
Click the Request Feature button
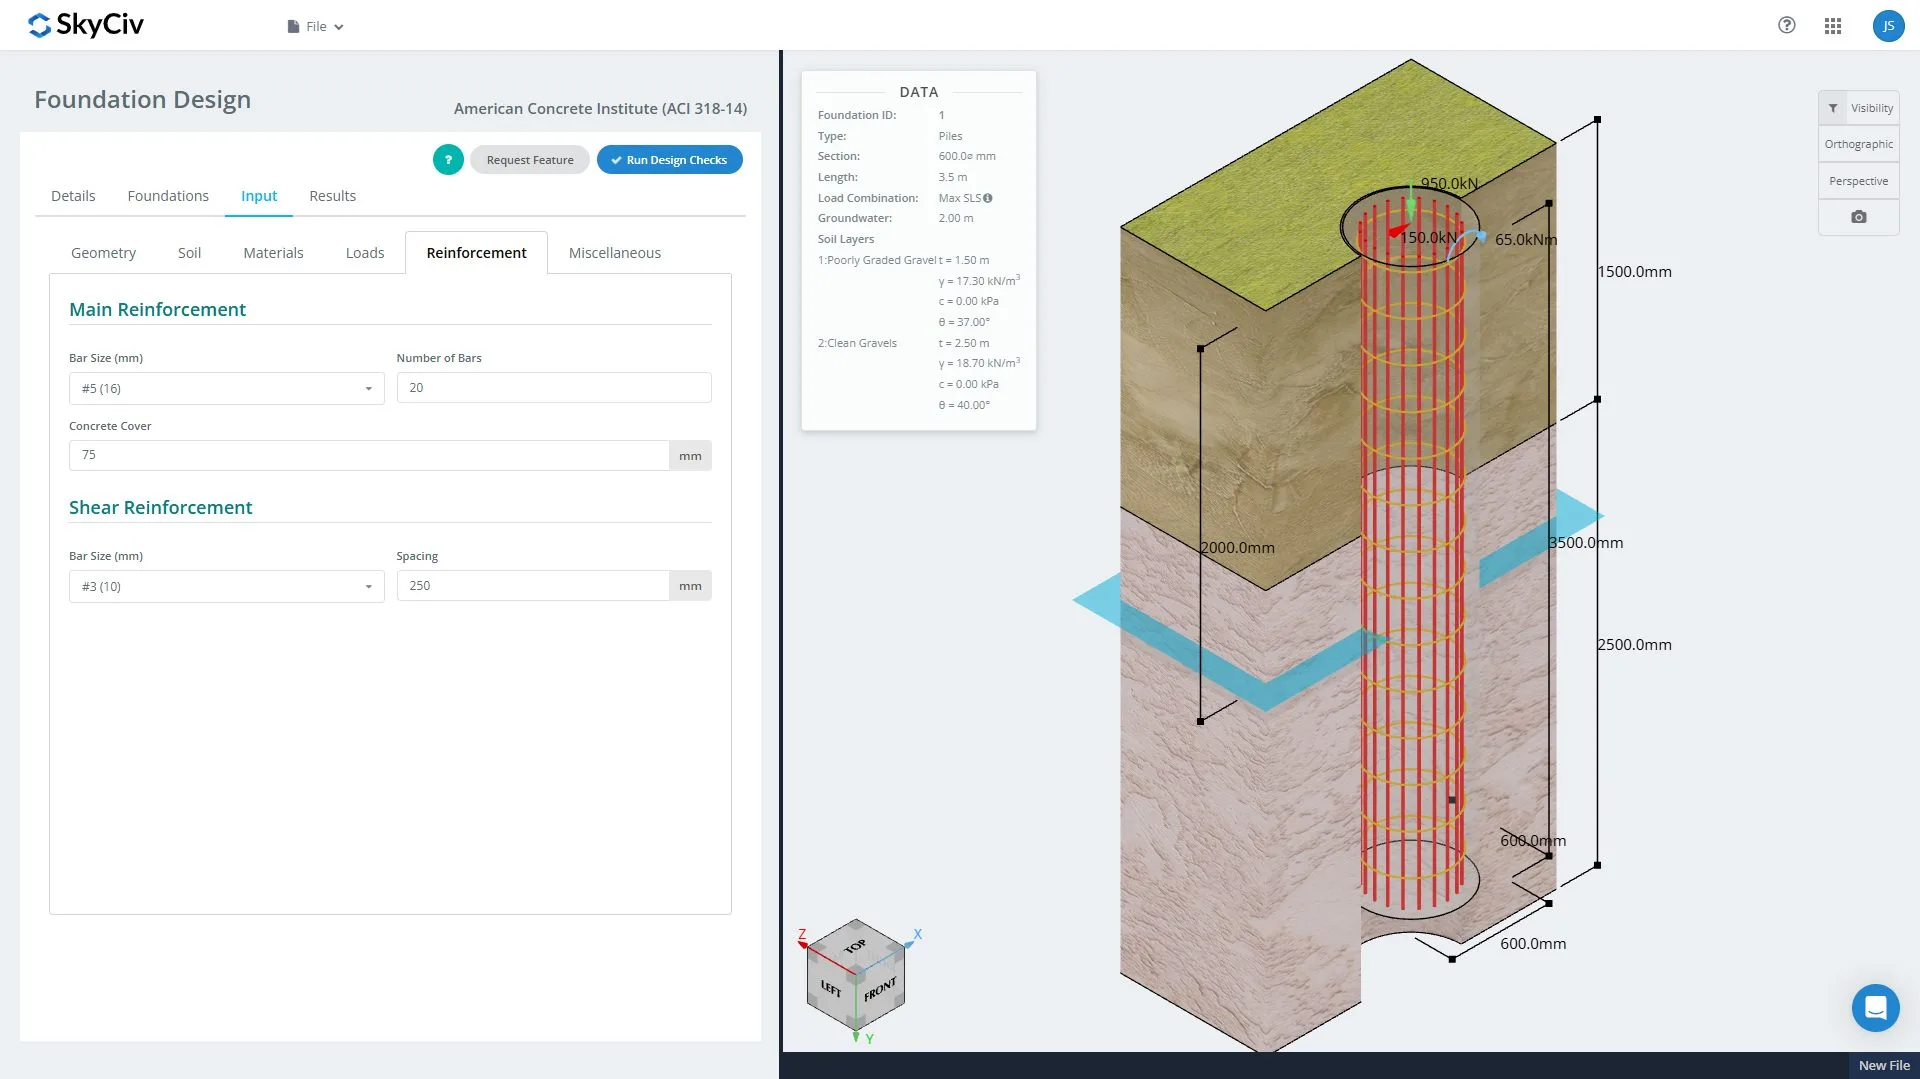[x=529, y=160]
